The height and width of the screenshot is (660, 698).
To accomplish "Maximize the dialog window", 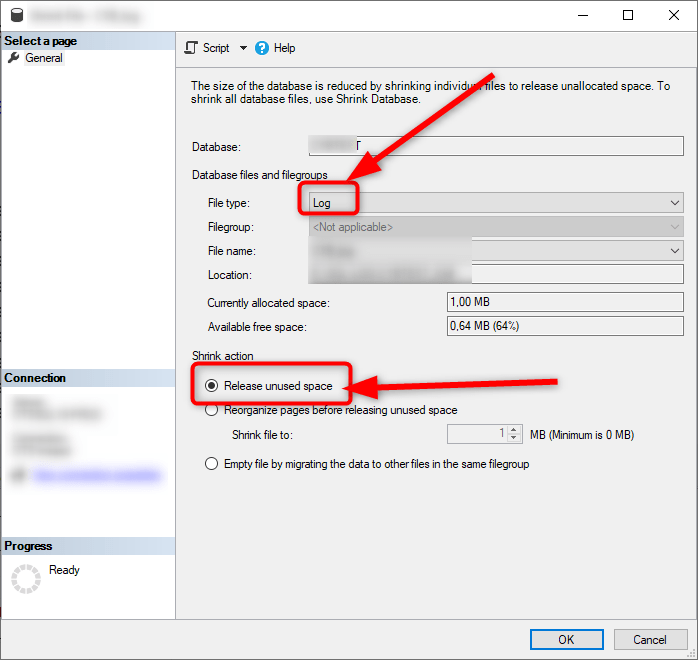I will click(x=627, y=15).
